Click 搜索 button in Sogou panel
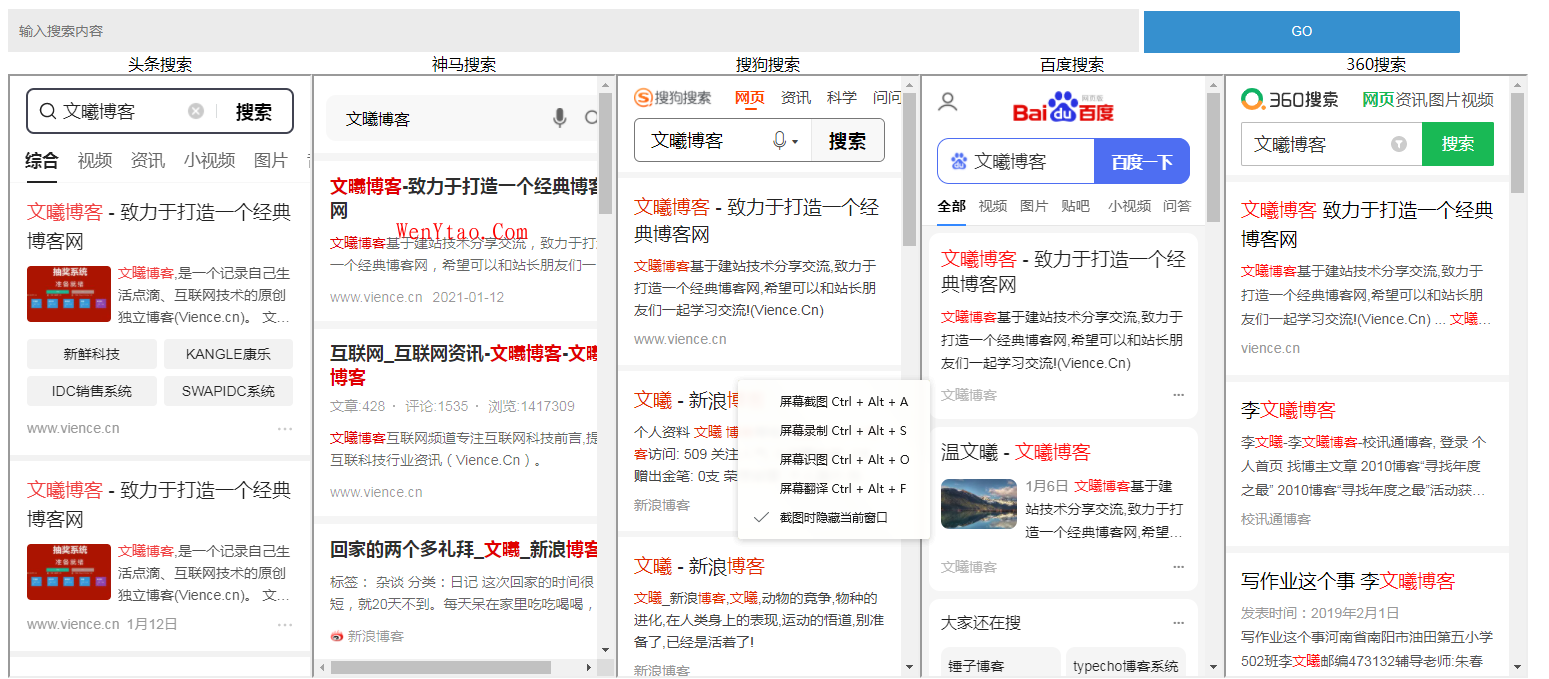This screenshot has width=1549, height=679. (x=847, y=141)
